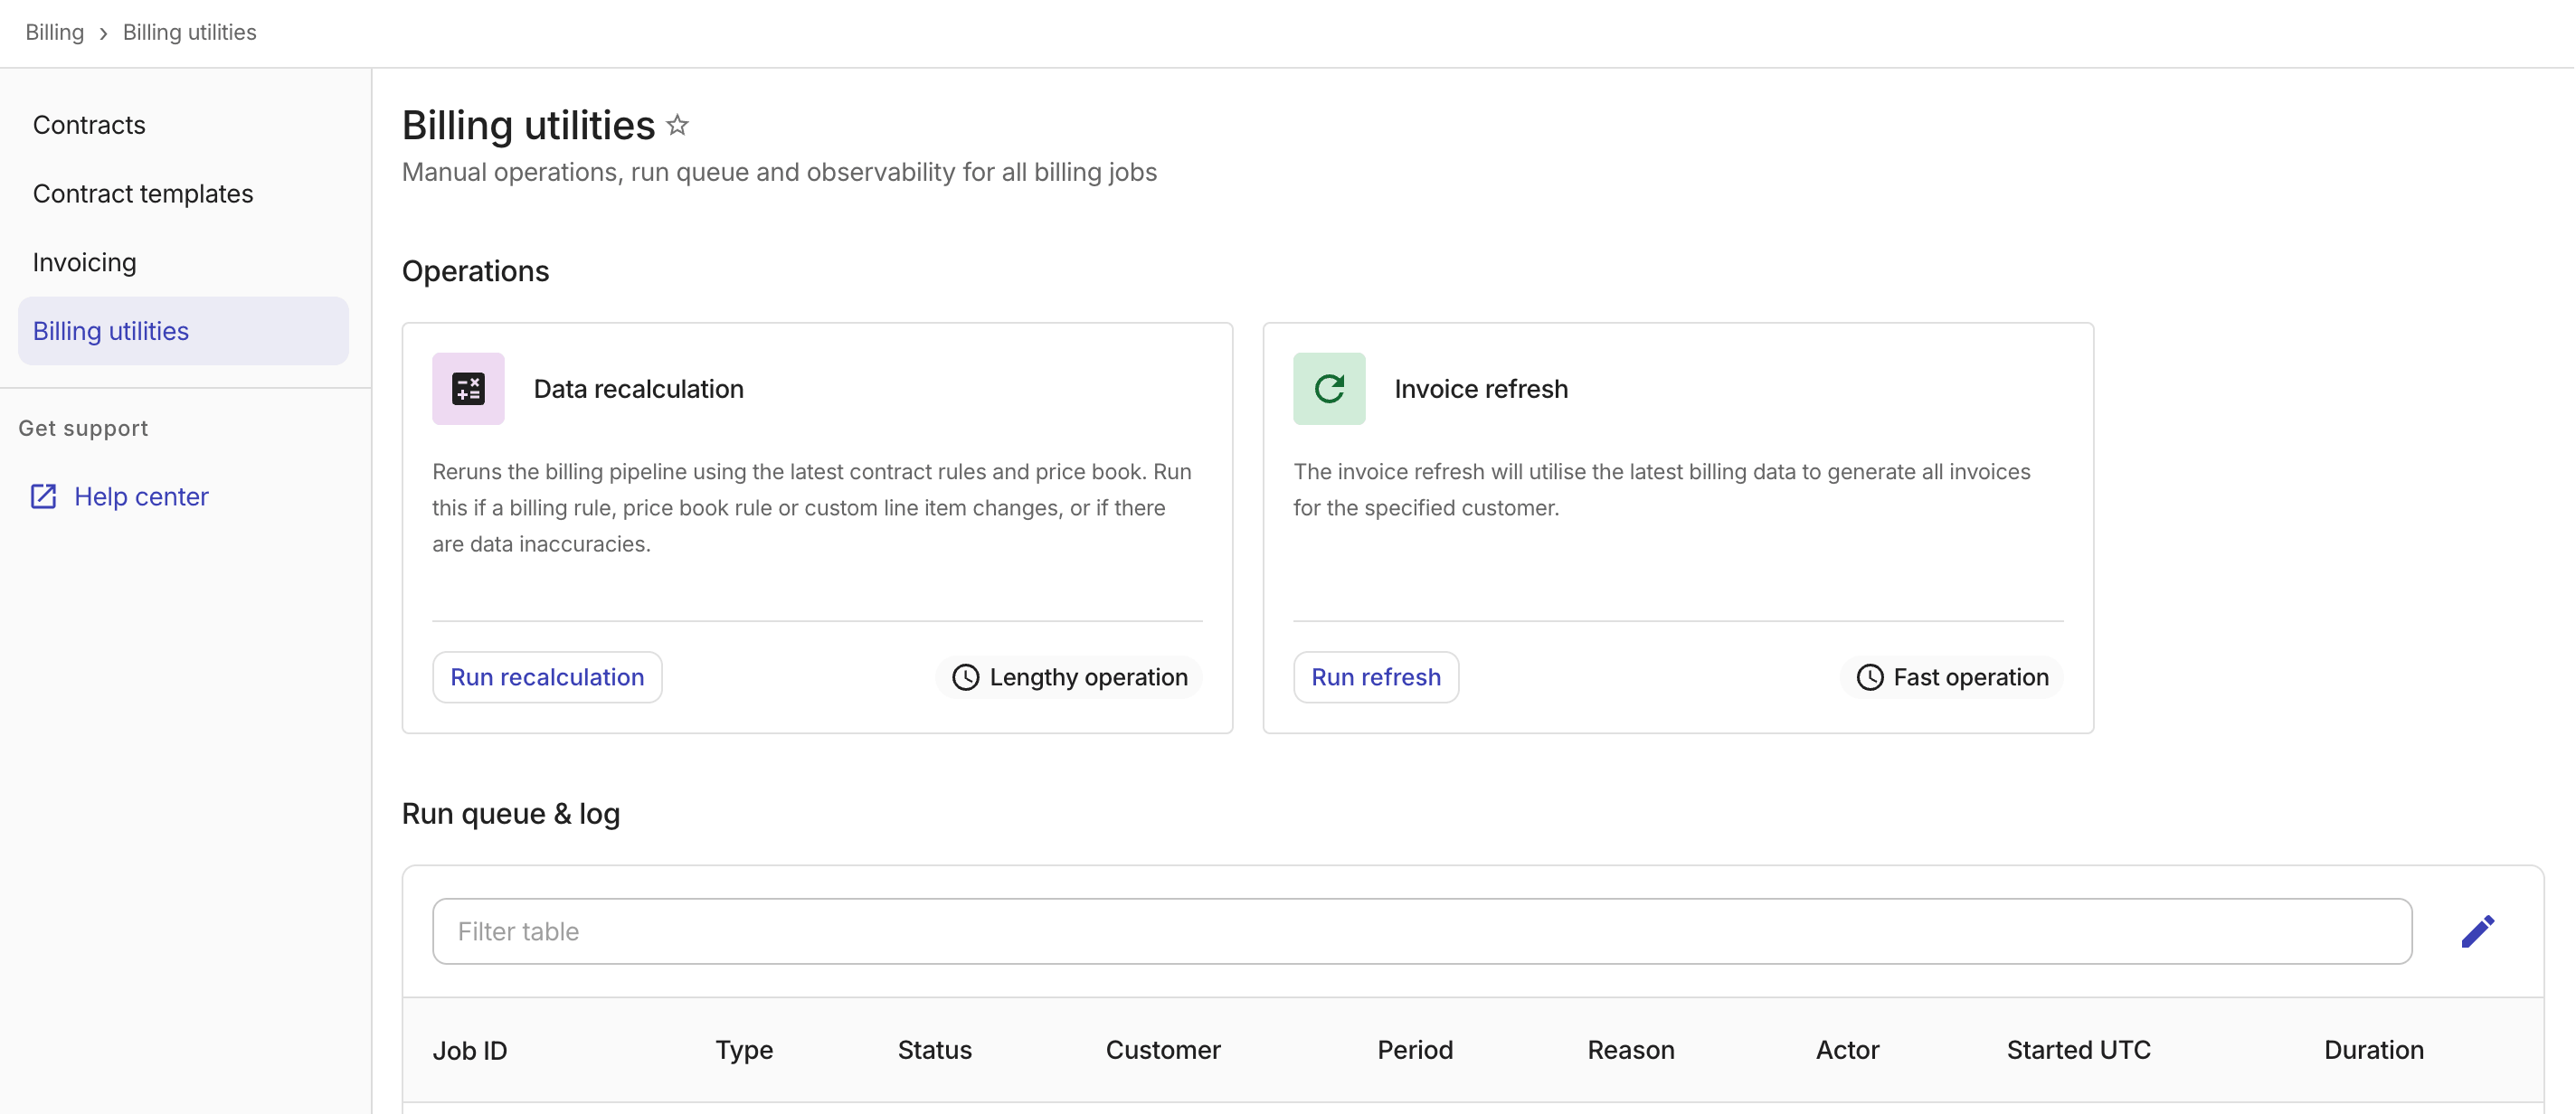
Task: Focus the Filter table input field
Action: [x=1421, y=931]
